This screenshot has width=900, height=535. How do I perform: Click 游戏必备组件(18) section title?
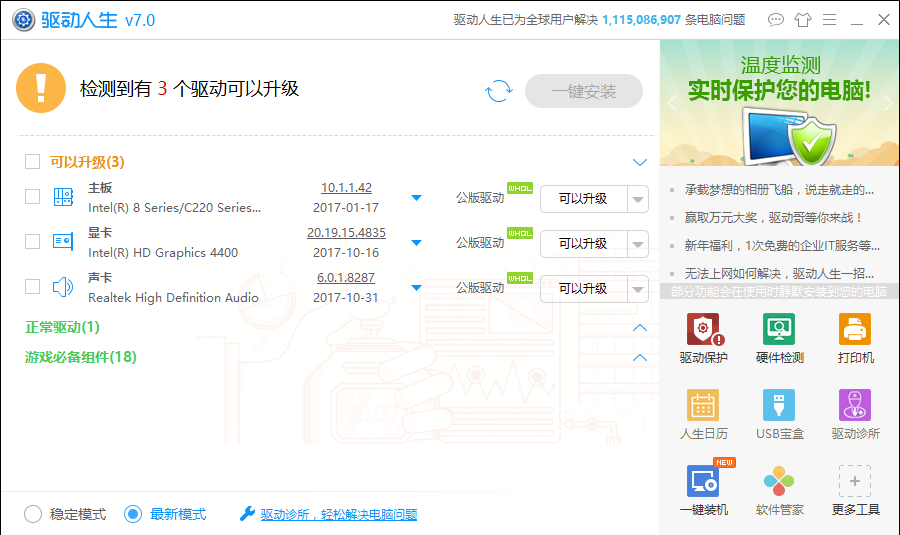(81, 357)
